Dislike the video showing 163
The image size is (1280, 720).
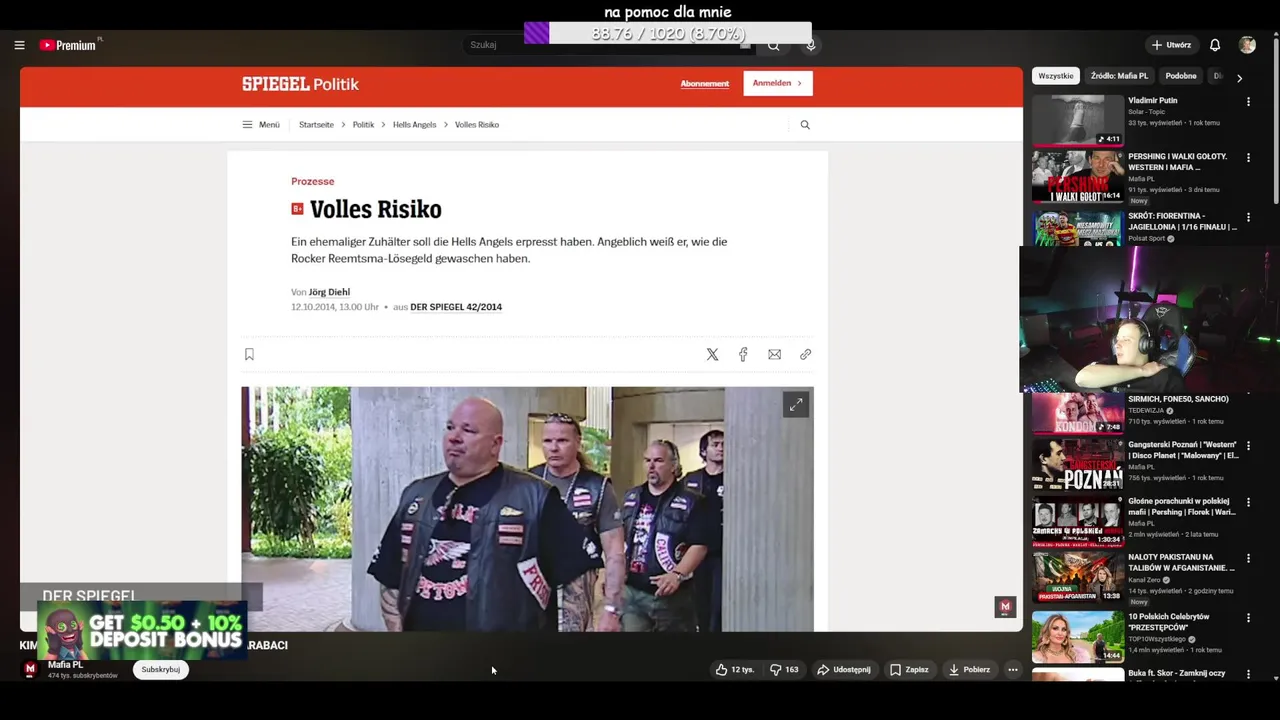(x=784, y=670)
